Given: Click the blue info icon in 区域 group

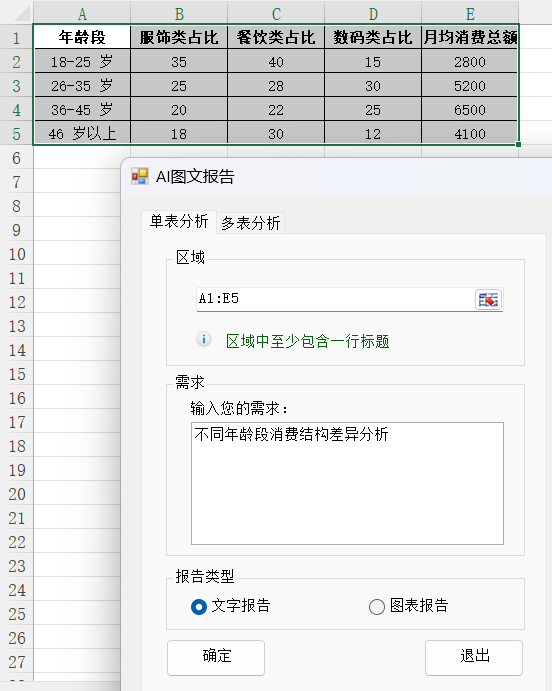Looking at the screenshot, I should click(x=204, y=339).
